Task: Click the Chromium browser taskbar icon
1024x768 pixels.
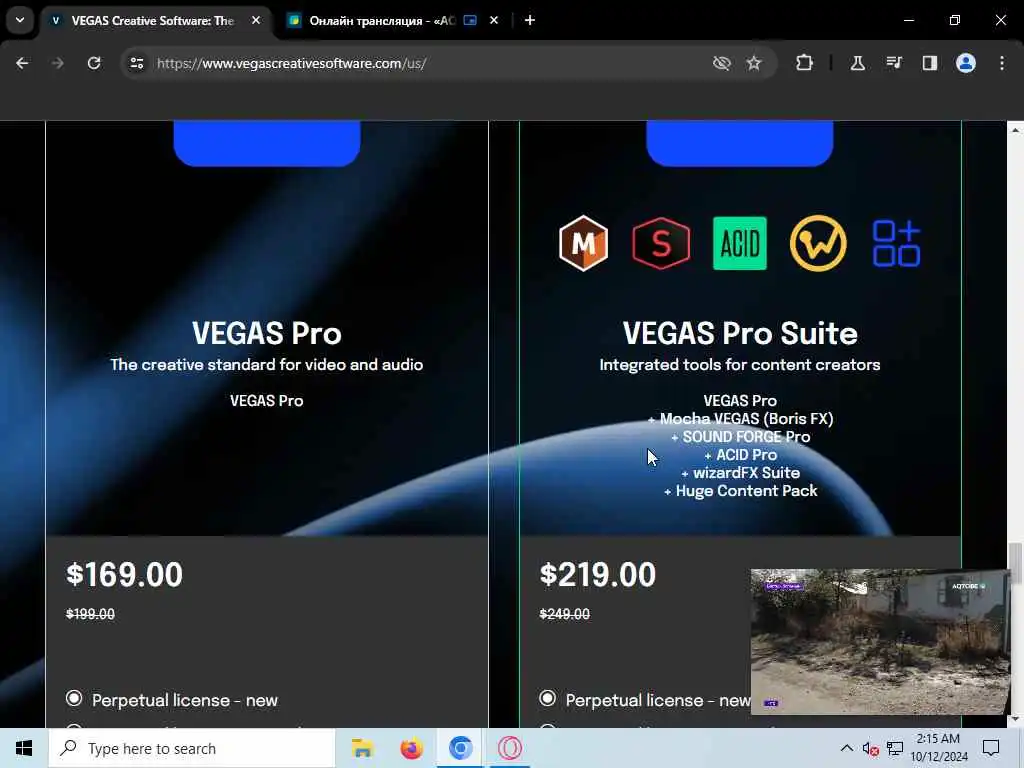Action: pos(460,748)
